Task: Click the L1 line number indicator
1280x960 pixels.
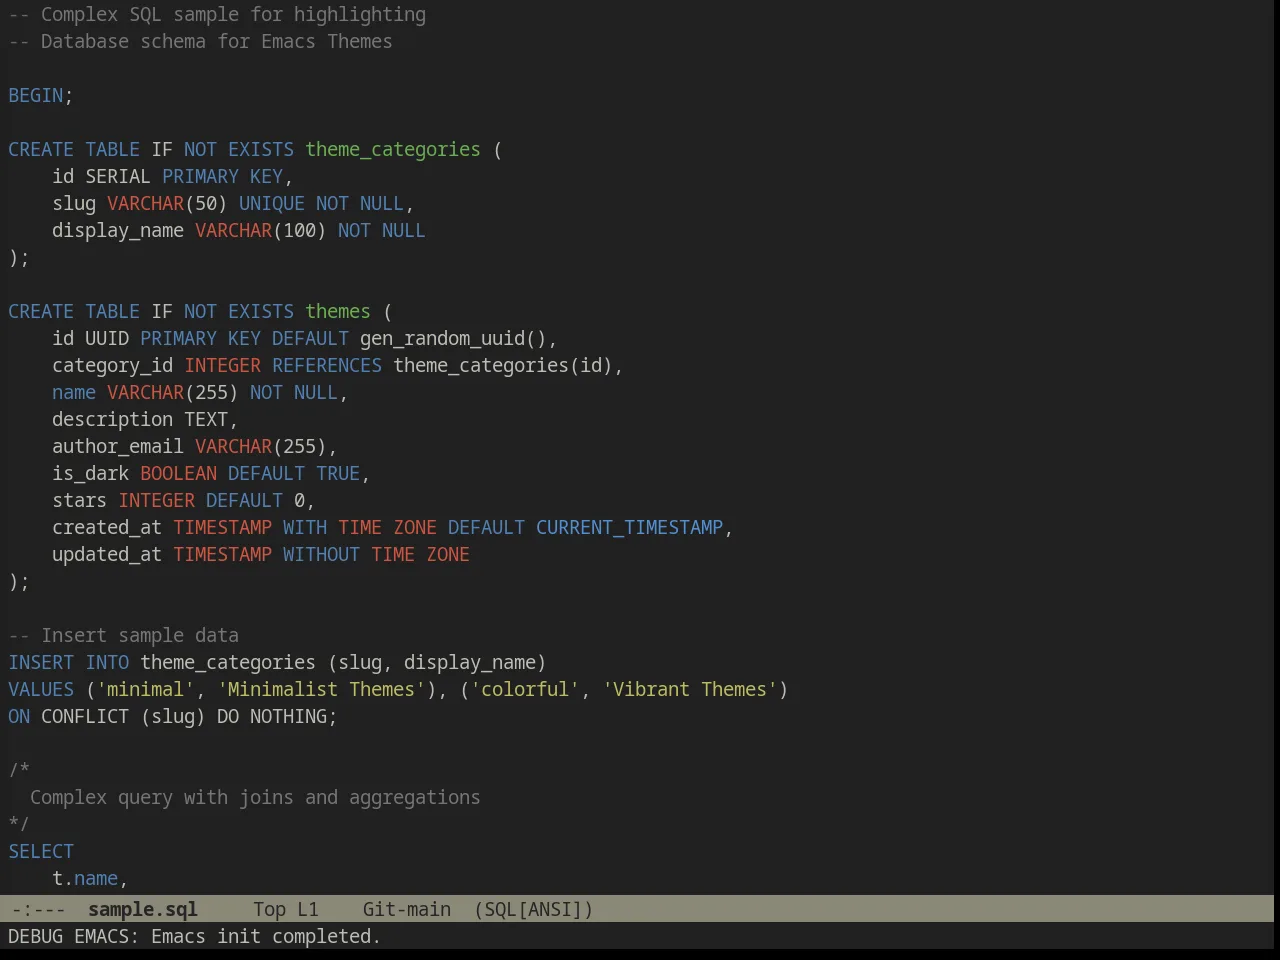Action: [307, 909]
